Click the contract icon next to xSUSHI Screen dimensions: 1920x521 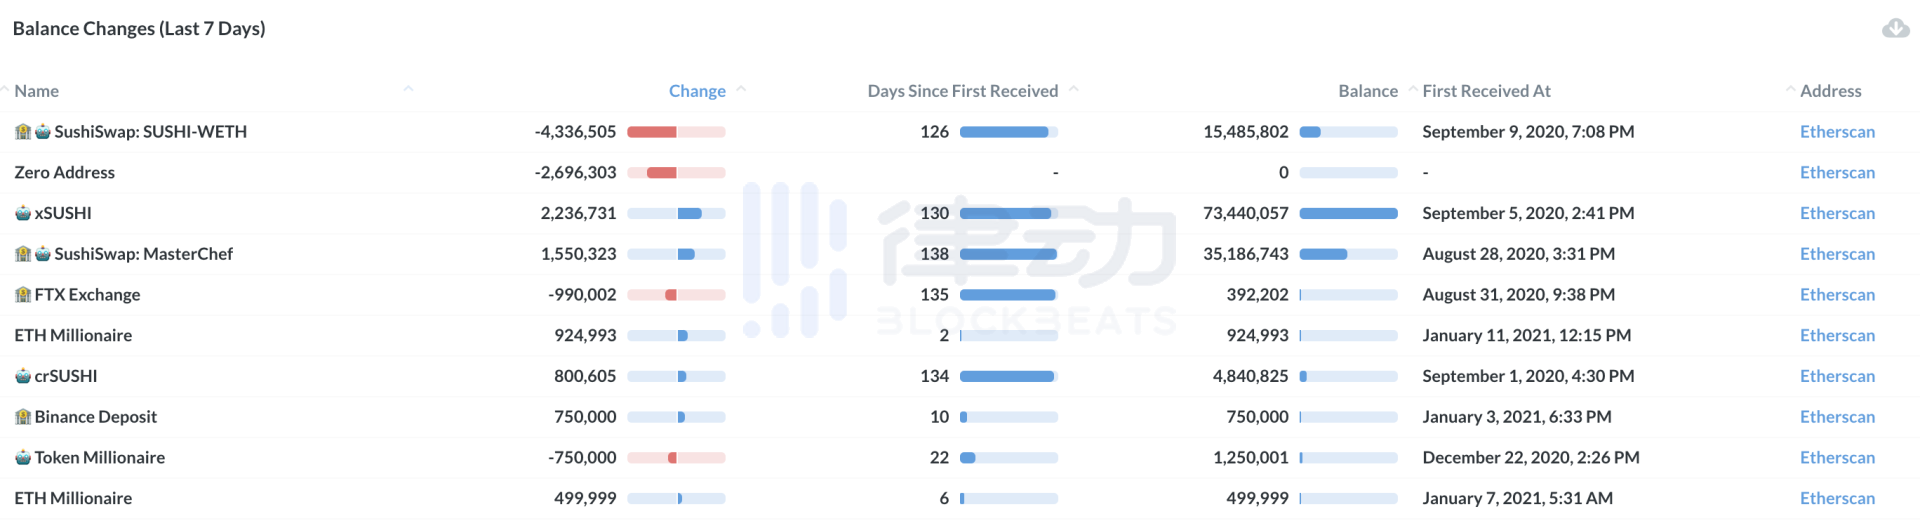[23, 213]
